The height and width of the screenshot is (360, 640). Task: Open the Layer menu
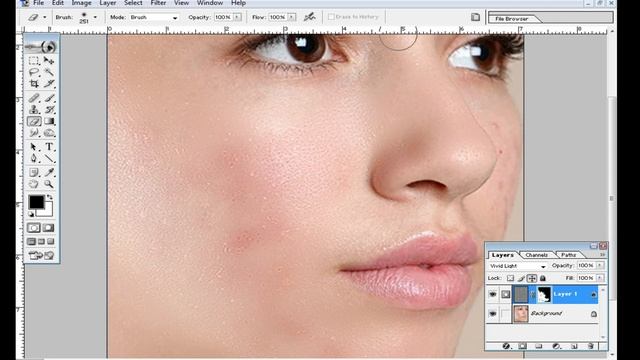(107, 3)
